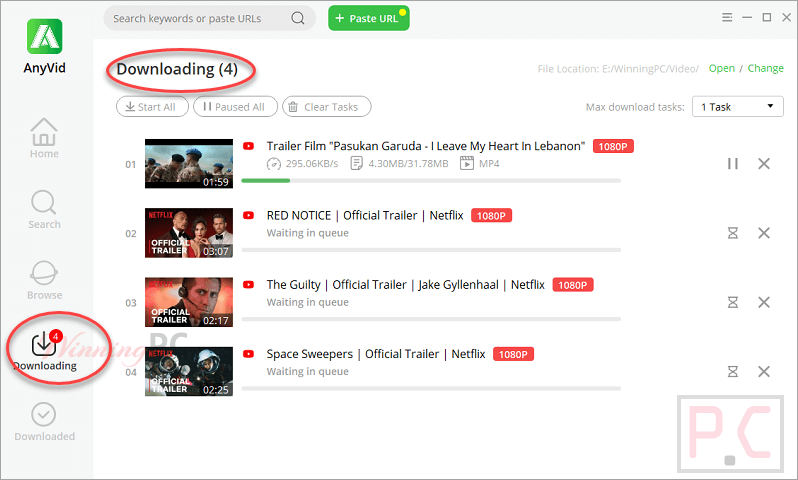Click the magnifier search icon
The image size is (798, 480).
298,18
